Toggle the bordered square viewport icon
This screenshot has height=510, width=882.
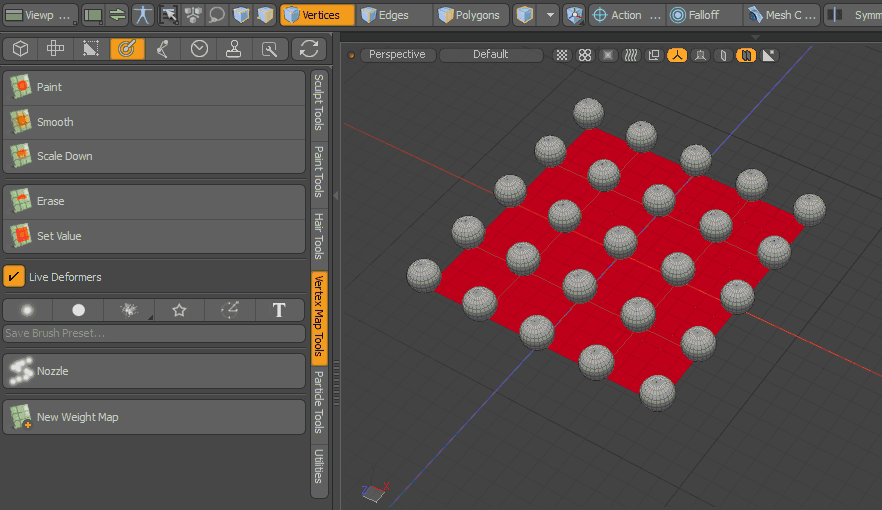coord(608,55)
